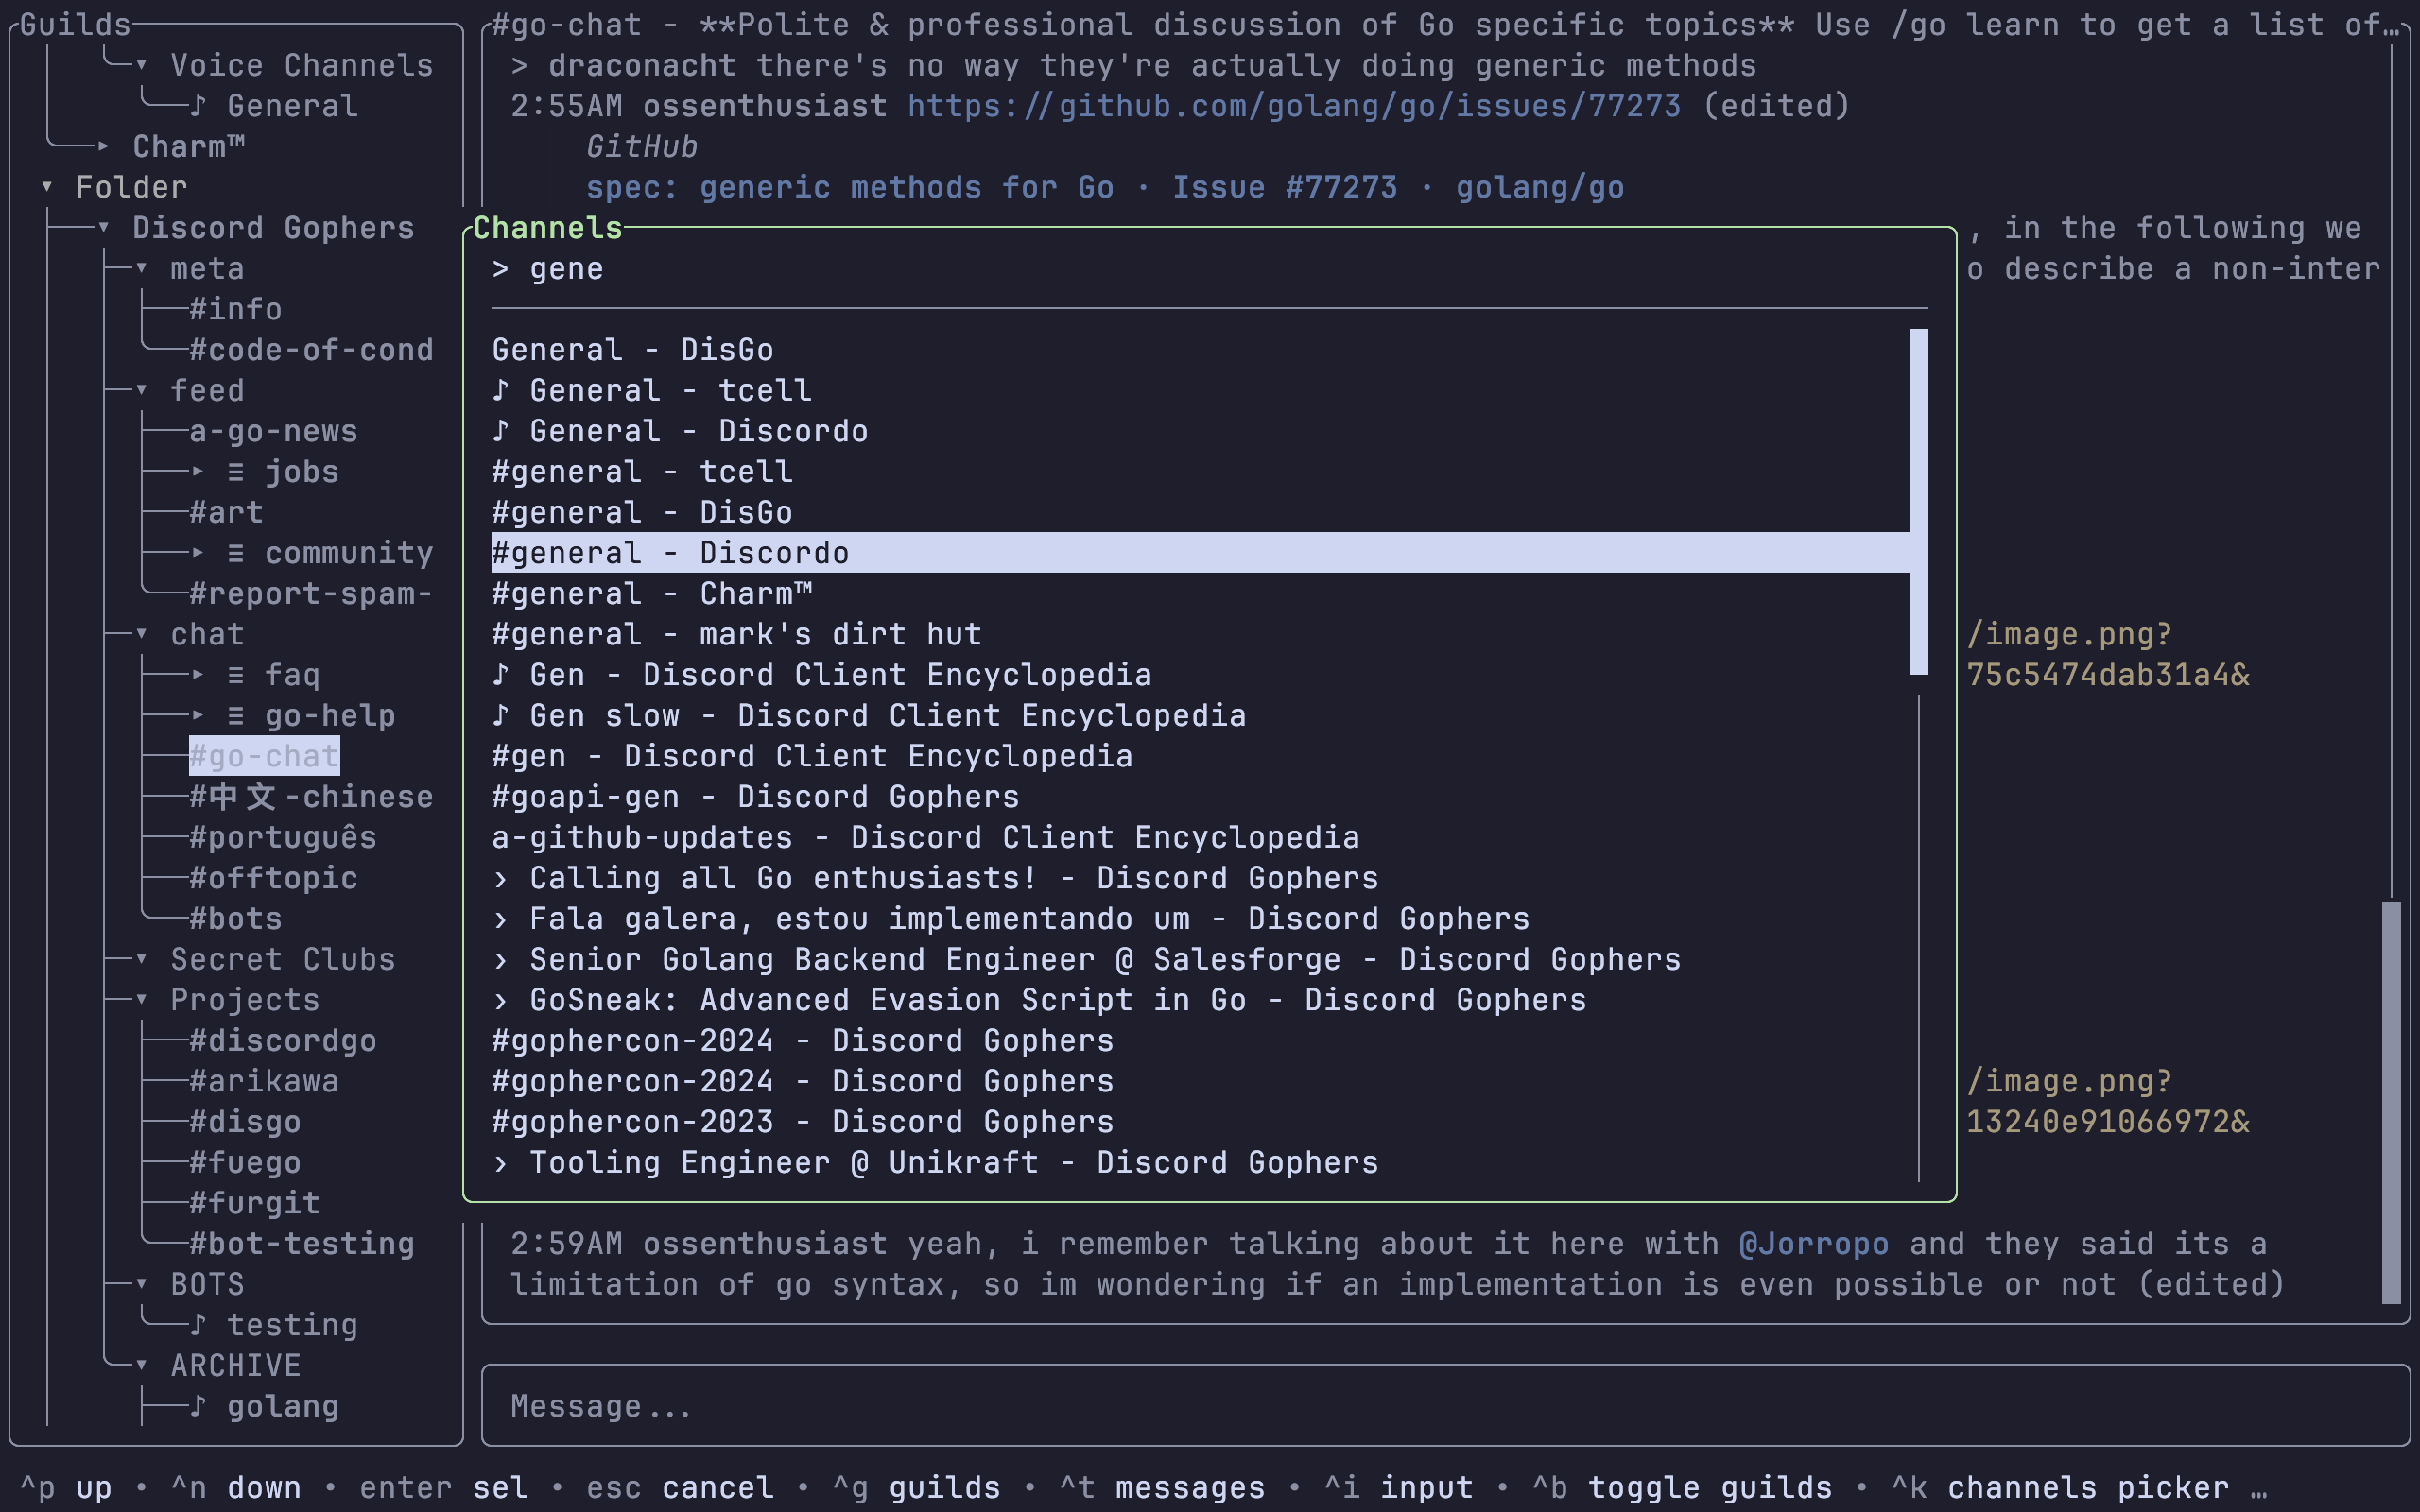Click the channels picker scrollbar thumb

[1919, 502]
